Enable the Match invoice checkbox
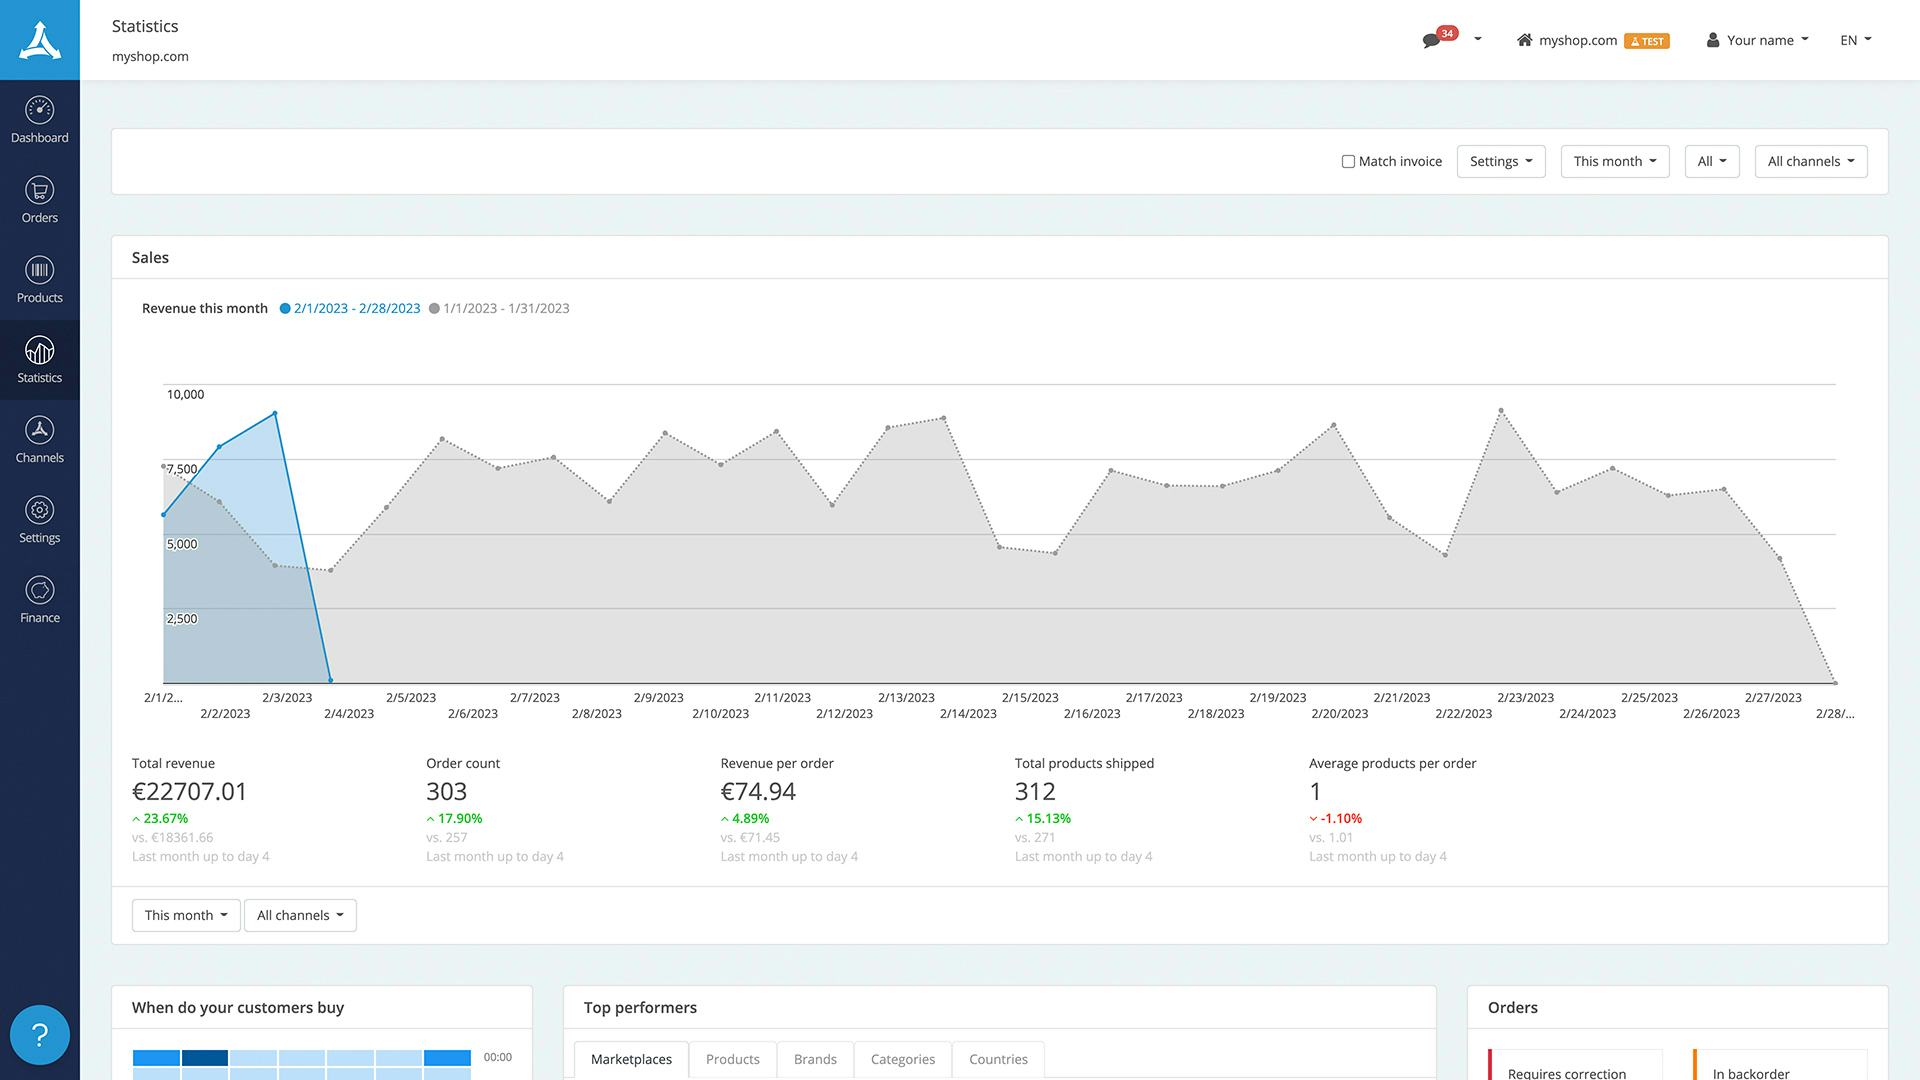The image size is (1920, 1080). 1348,162
